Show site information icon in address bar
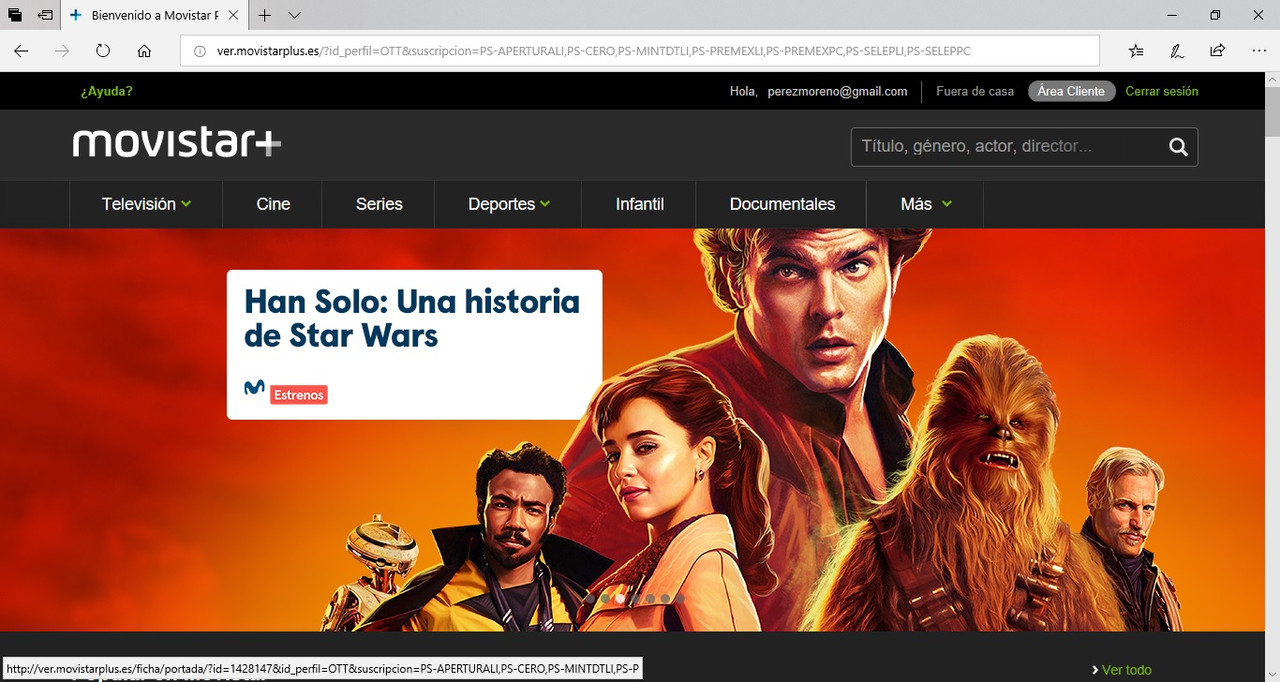Screen dimensions: 1280x682 click(199, 51)
